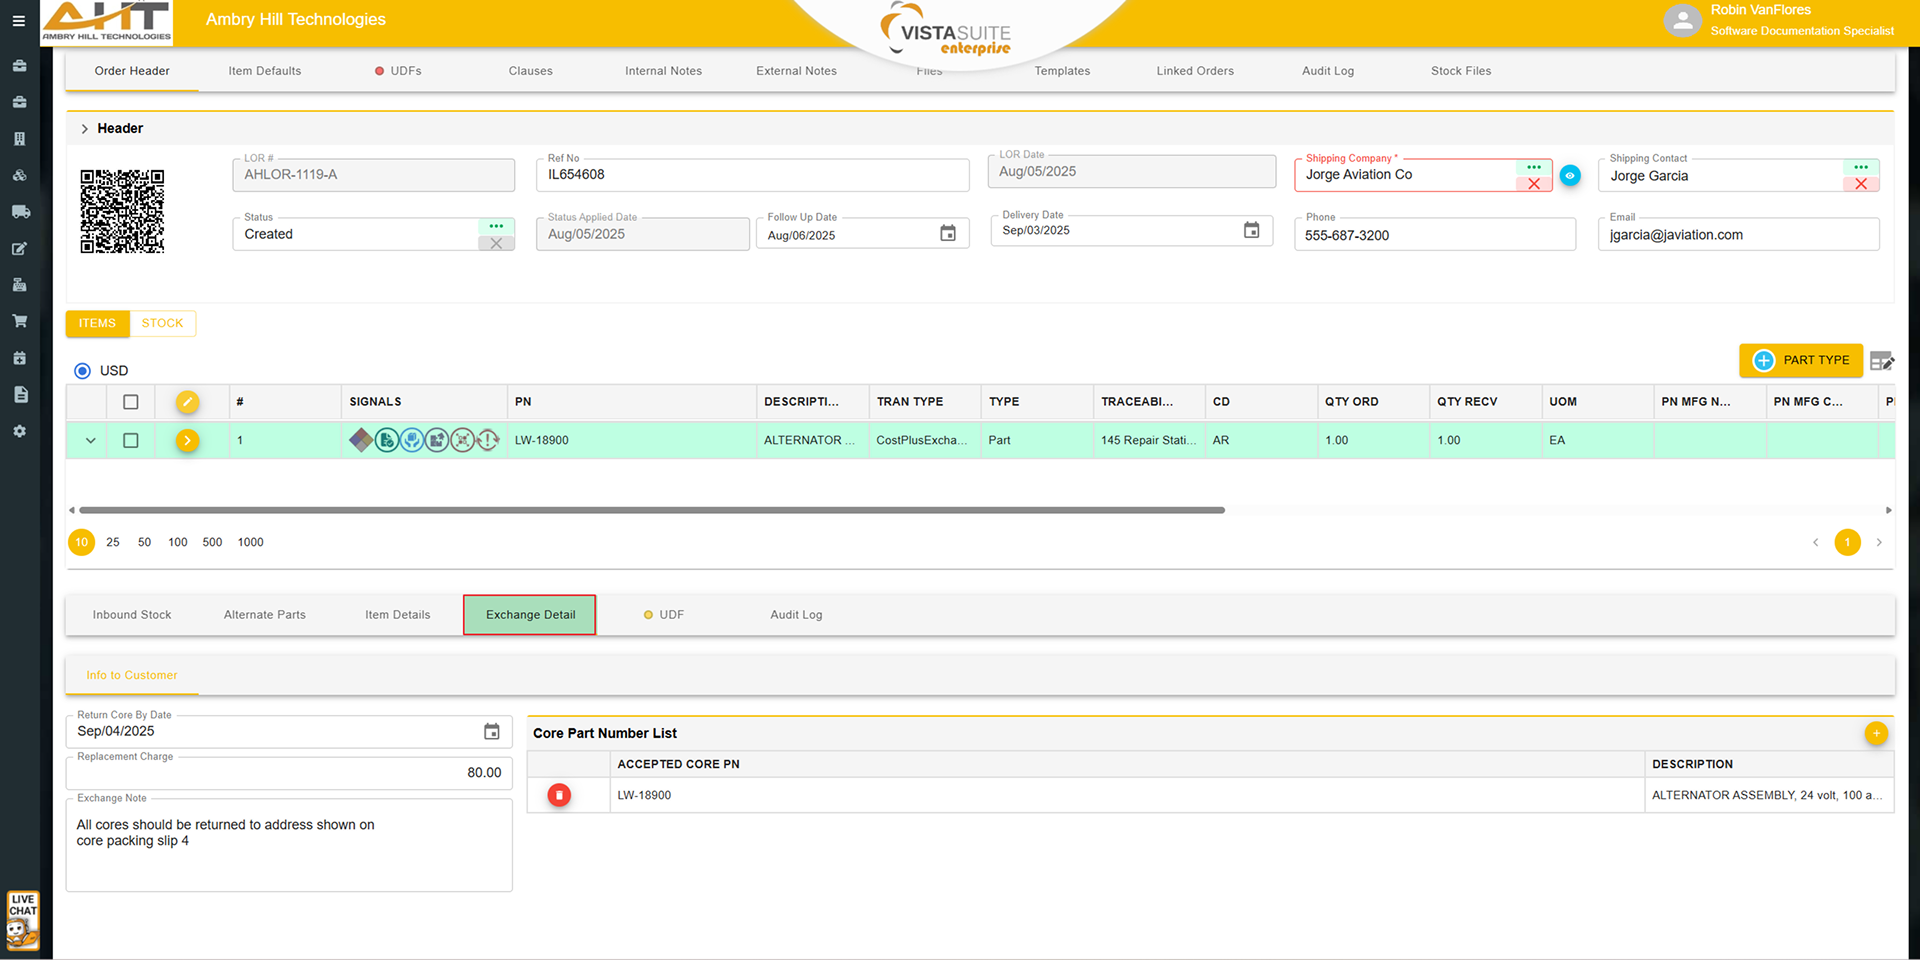Open Live Chat support widget
This screenshot has width=1920, height=960.
(22, 920)
